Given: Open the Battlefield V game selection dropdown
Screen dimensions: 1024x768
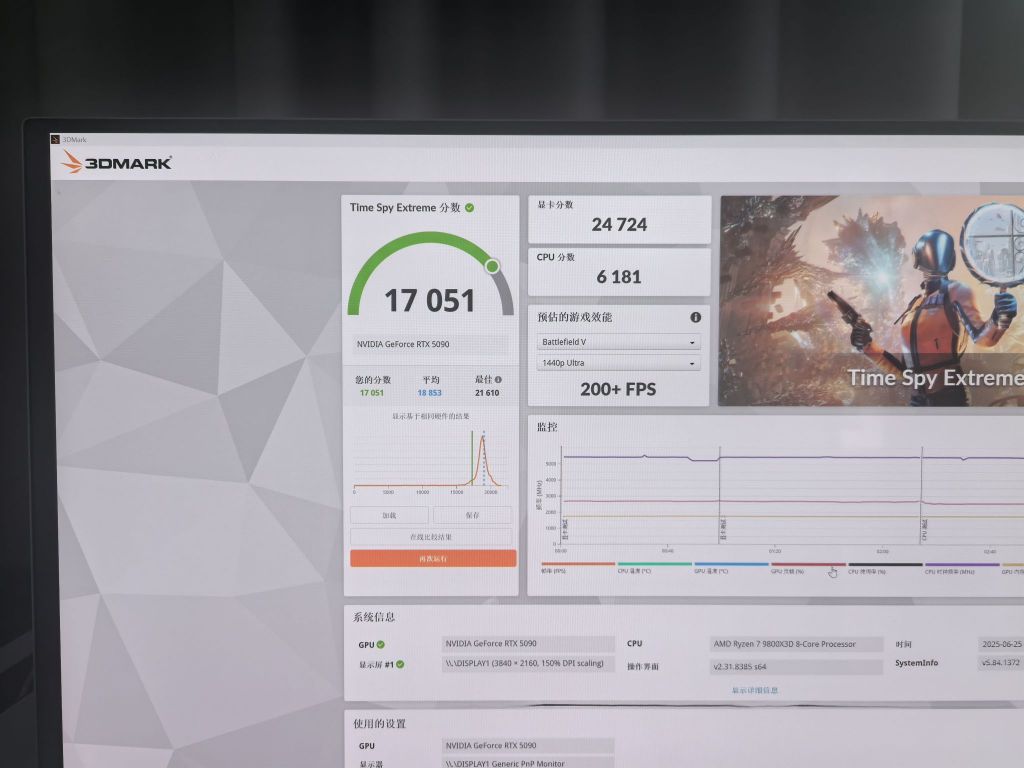Looking at the screenshot, I should click(618, 341).
